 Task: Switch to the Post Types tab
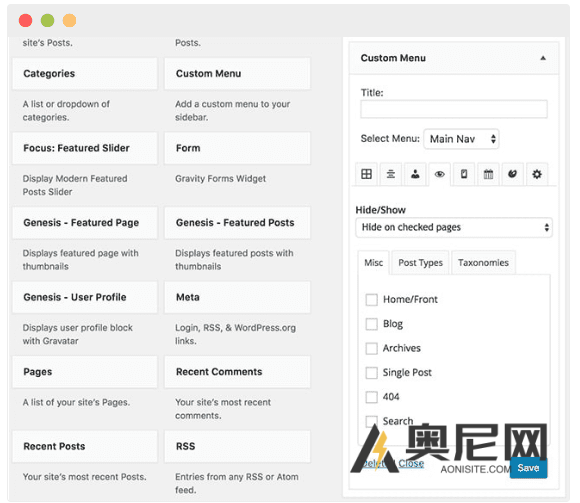tap(420, 263)
